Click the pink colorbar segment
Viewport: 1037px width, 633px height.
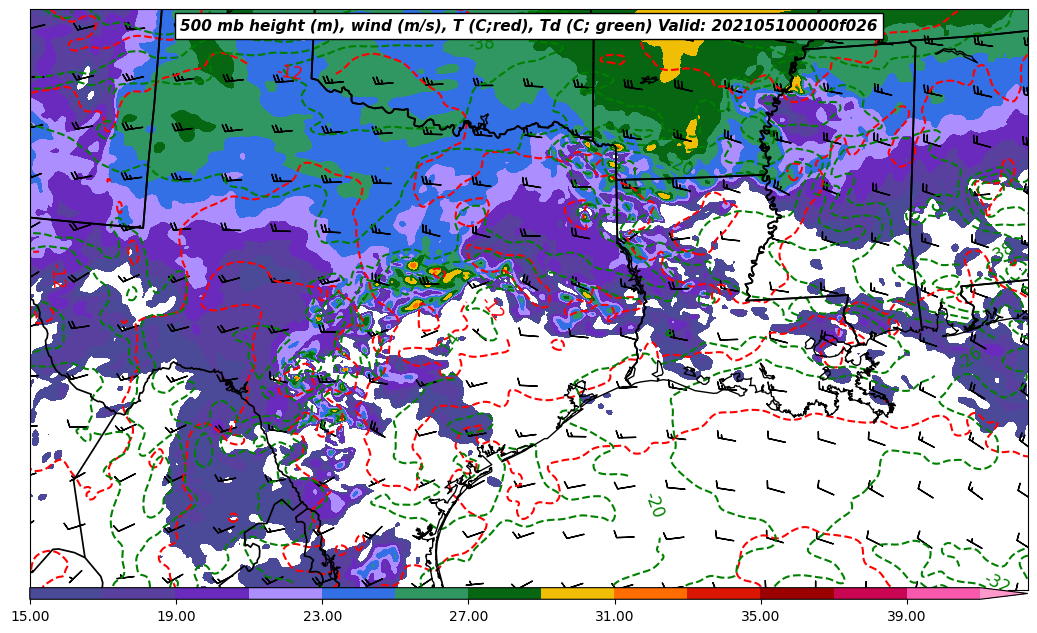pos(942,593)
